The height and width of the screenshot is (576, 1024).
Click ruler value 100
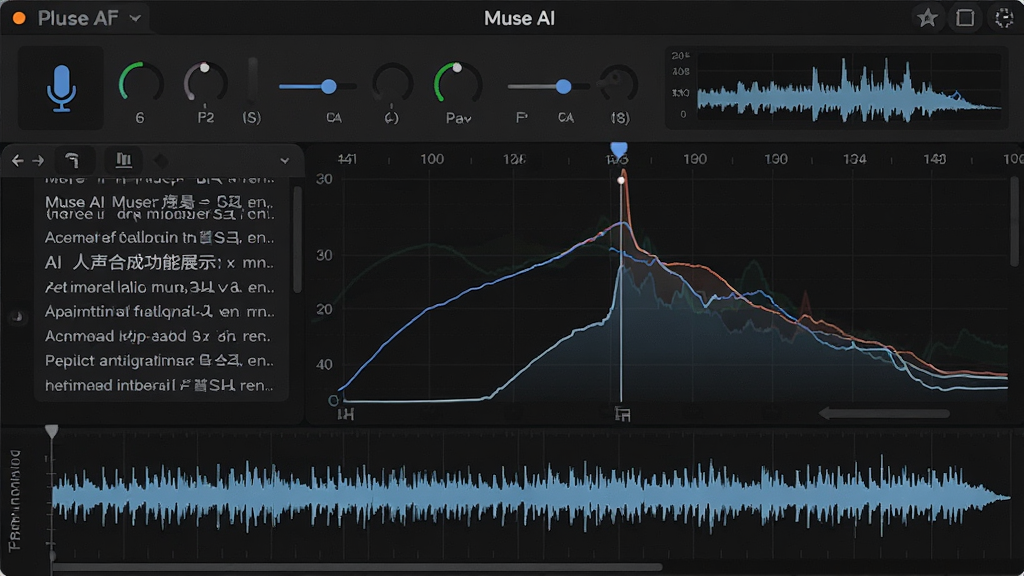(432, 159)
